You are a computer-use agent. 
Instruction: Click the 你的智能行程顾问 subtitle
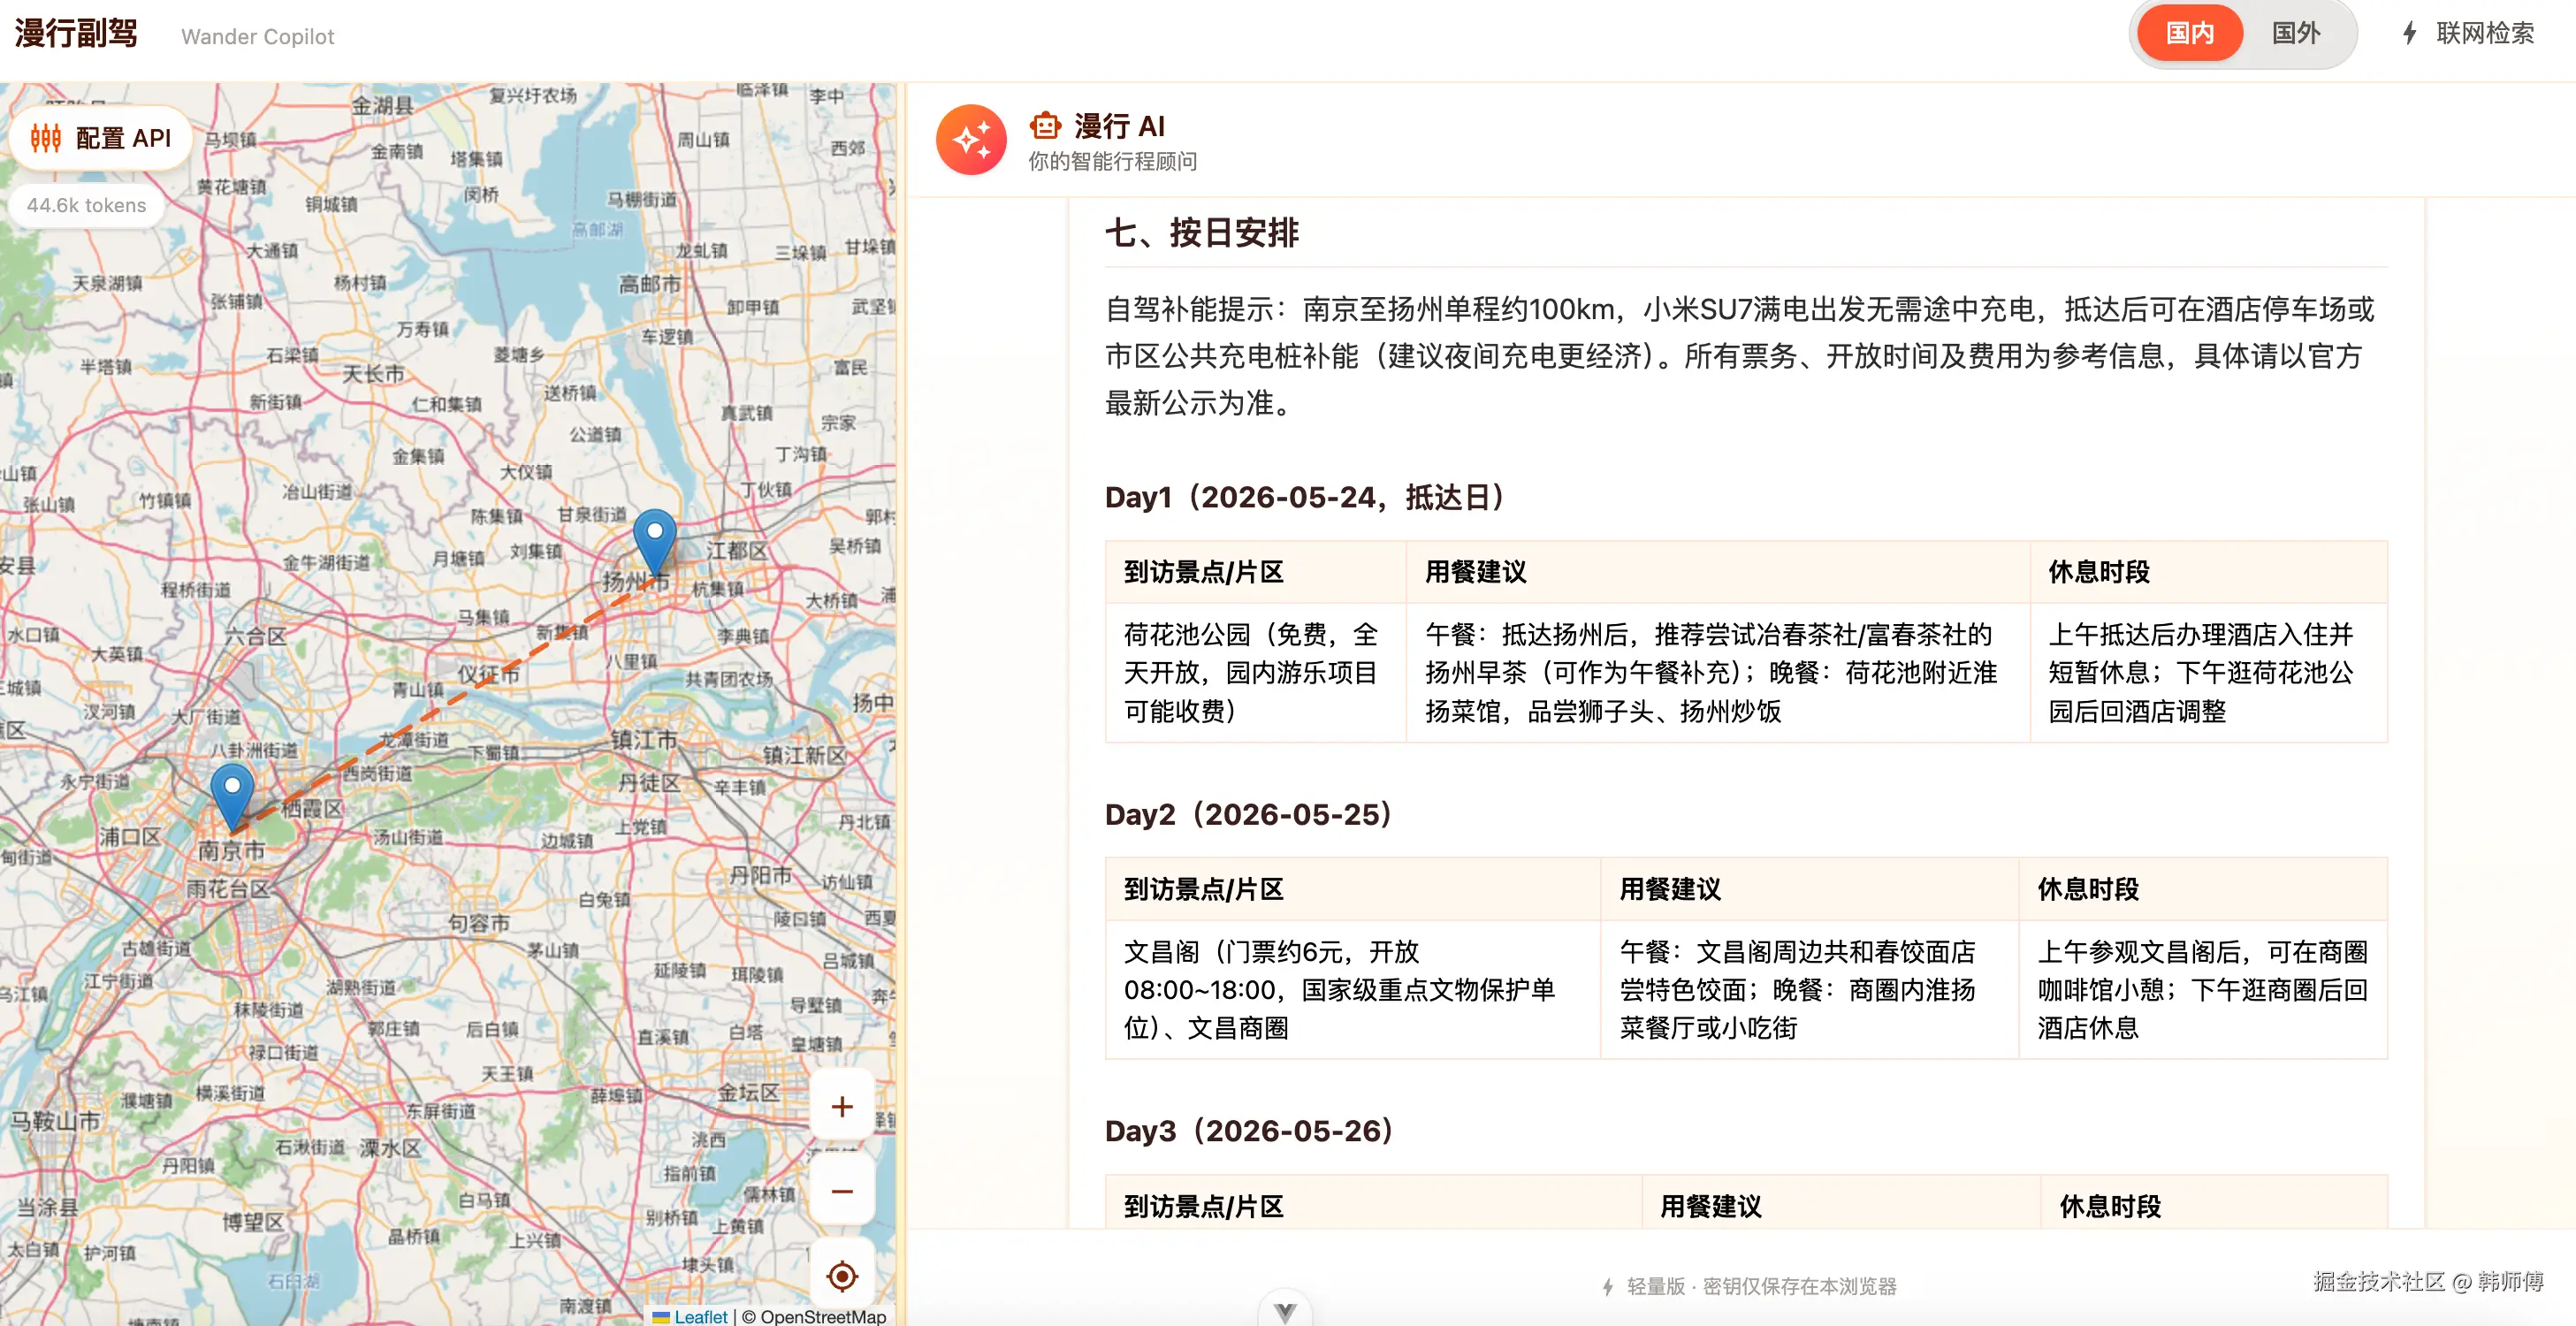(x=1112, y=161)
